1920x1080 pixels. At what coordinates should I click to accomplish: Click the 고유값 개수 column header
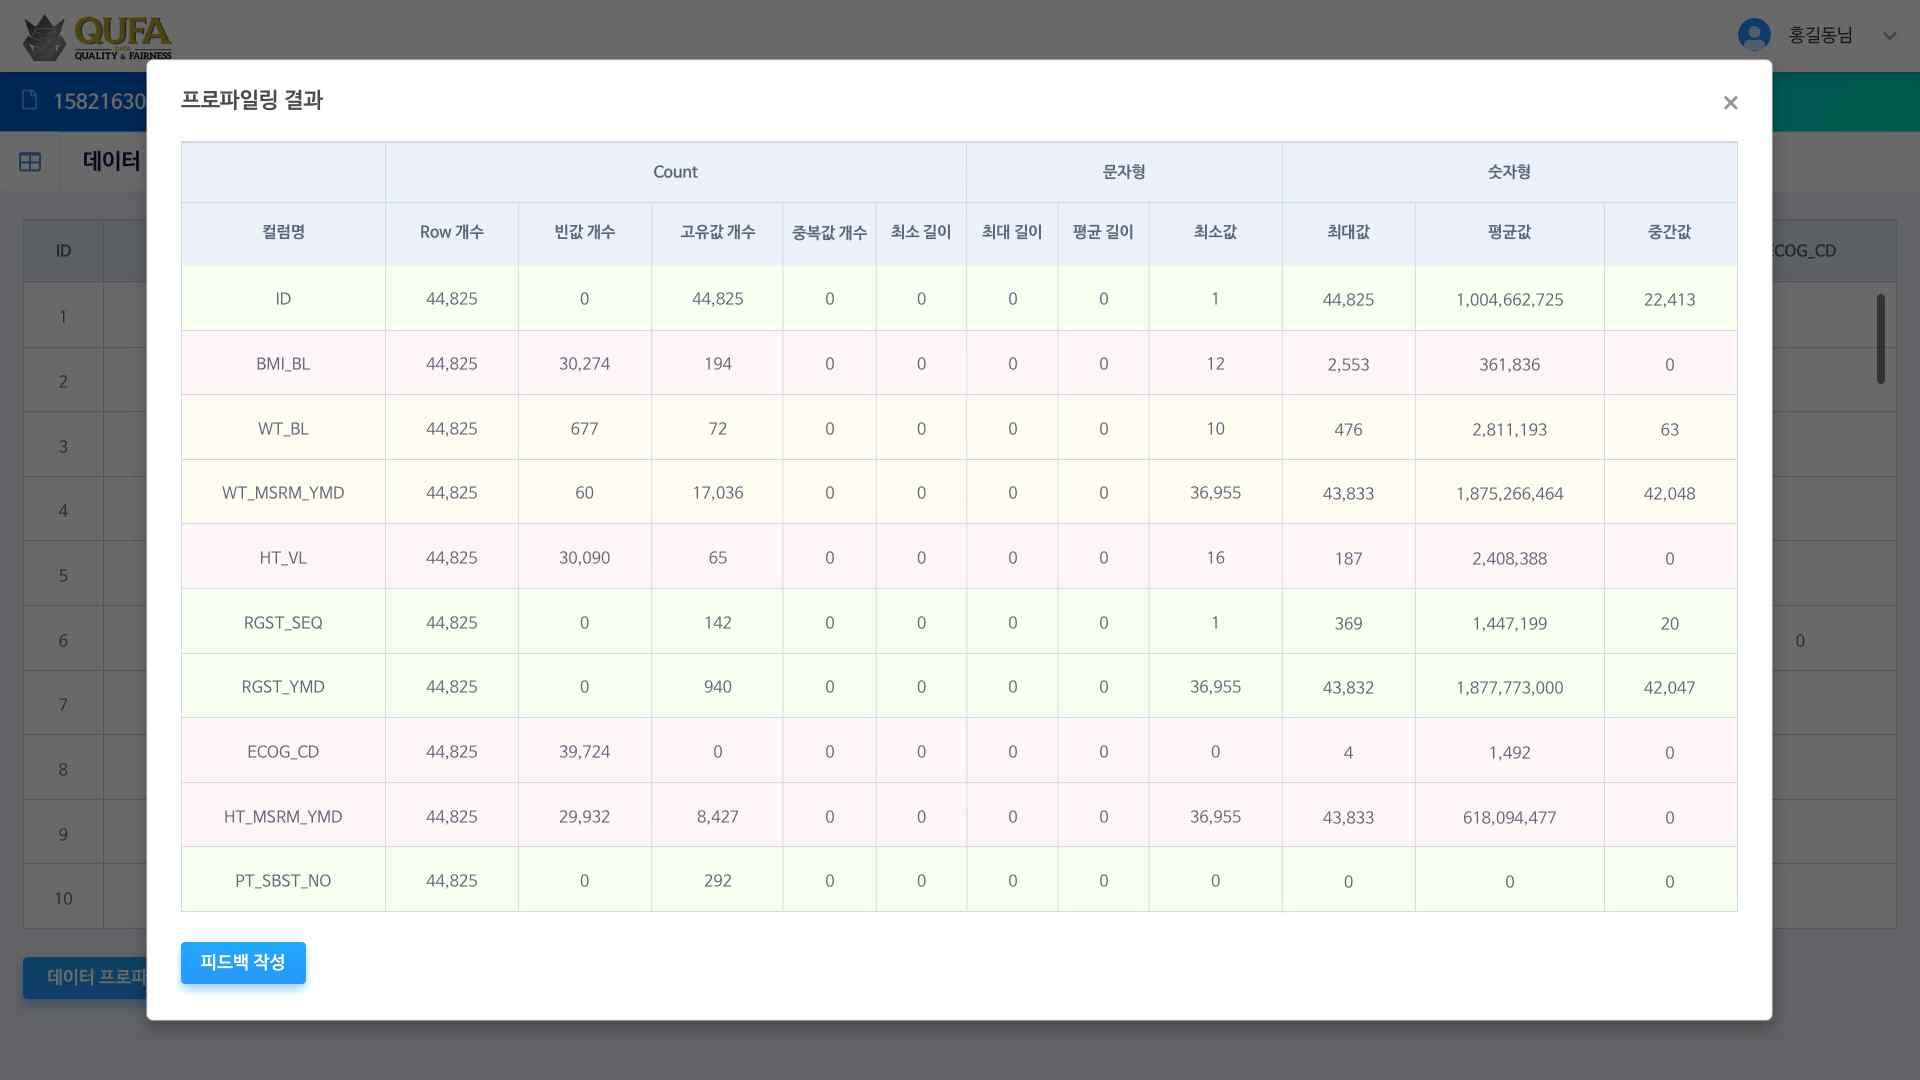point(717,232)
